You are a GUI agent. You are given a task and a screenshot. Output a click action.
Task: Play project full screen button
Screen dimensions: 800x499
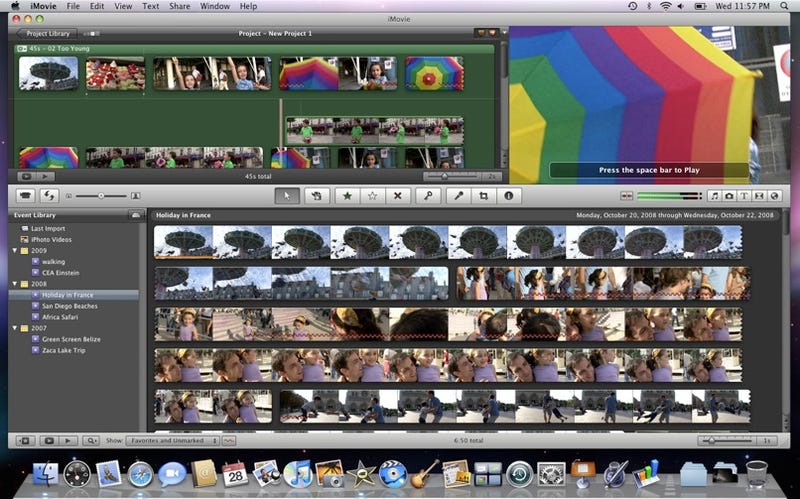(x=27, y=177)
